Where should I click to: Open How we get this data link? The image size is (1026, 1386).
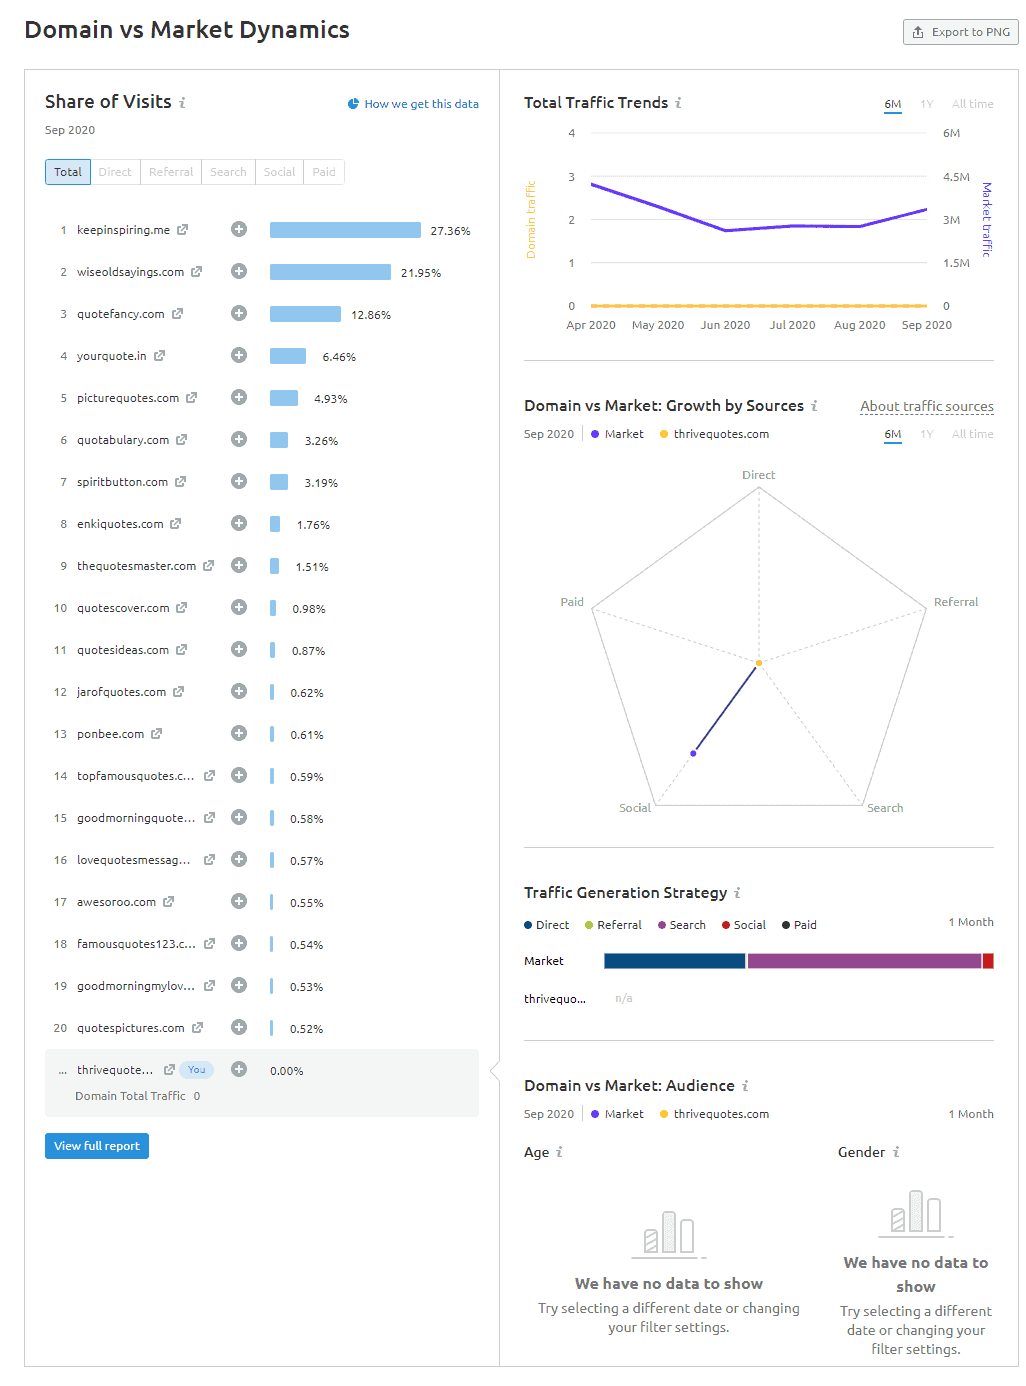tap(413, 104)
